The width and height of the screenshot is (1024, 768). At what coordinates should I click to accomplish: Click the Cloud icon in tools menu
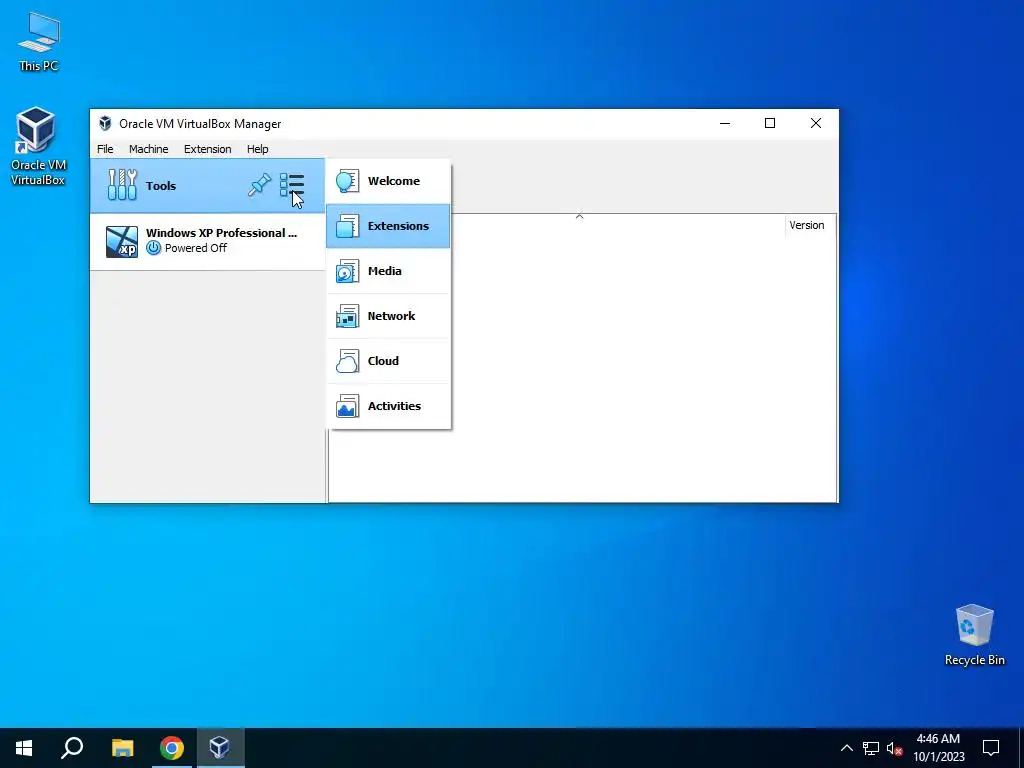(347, 361)
